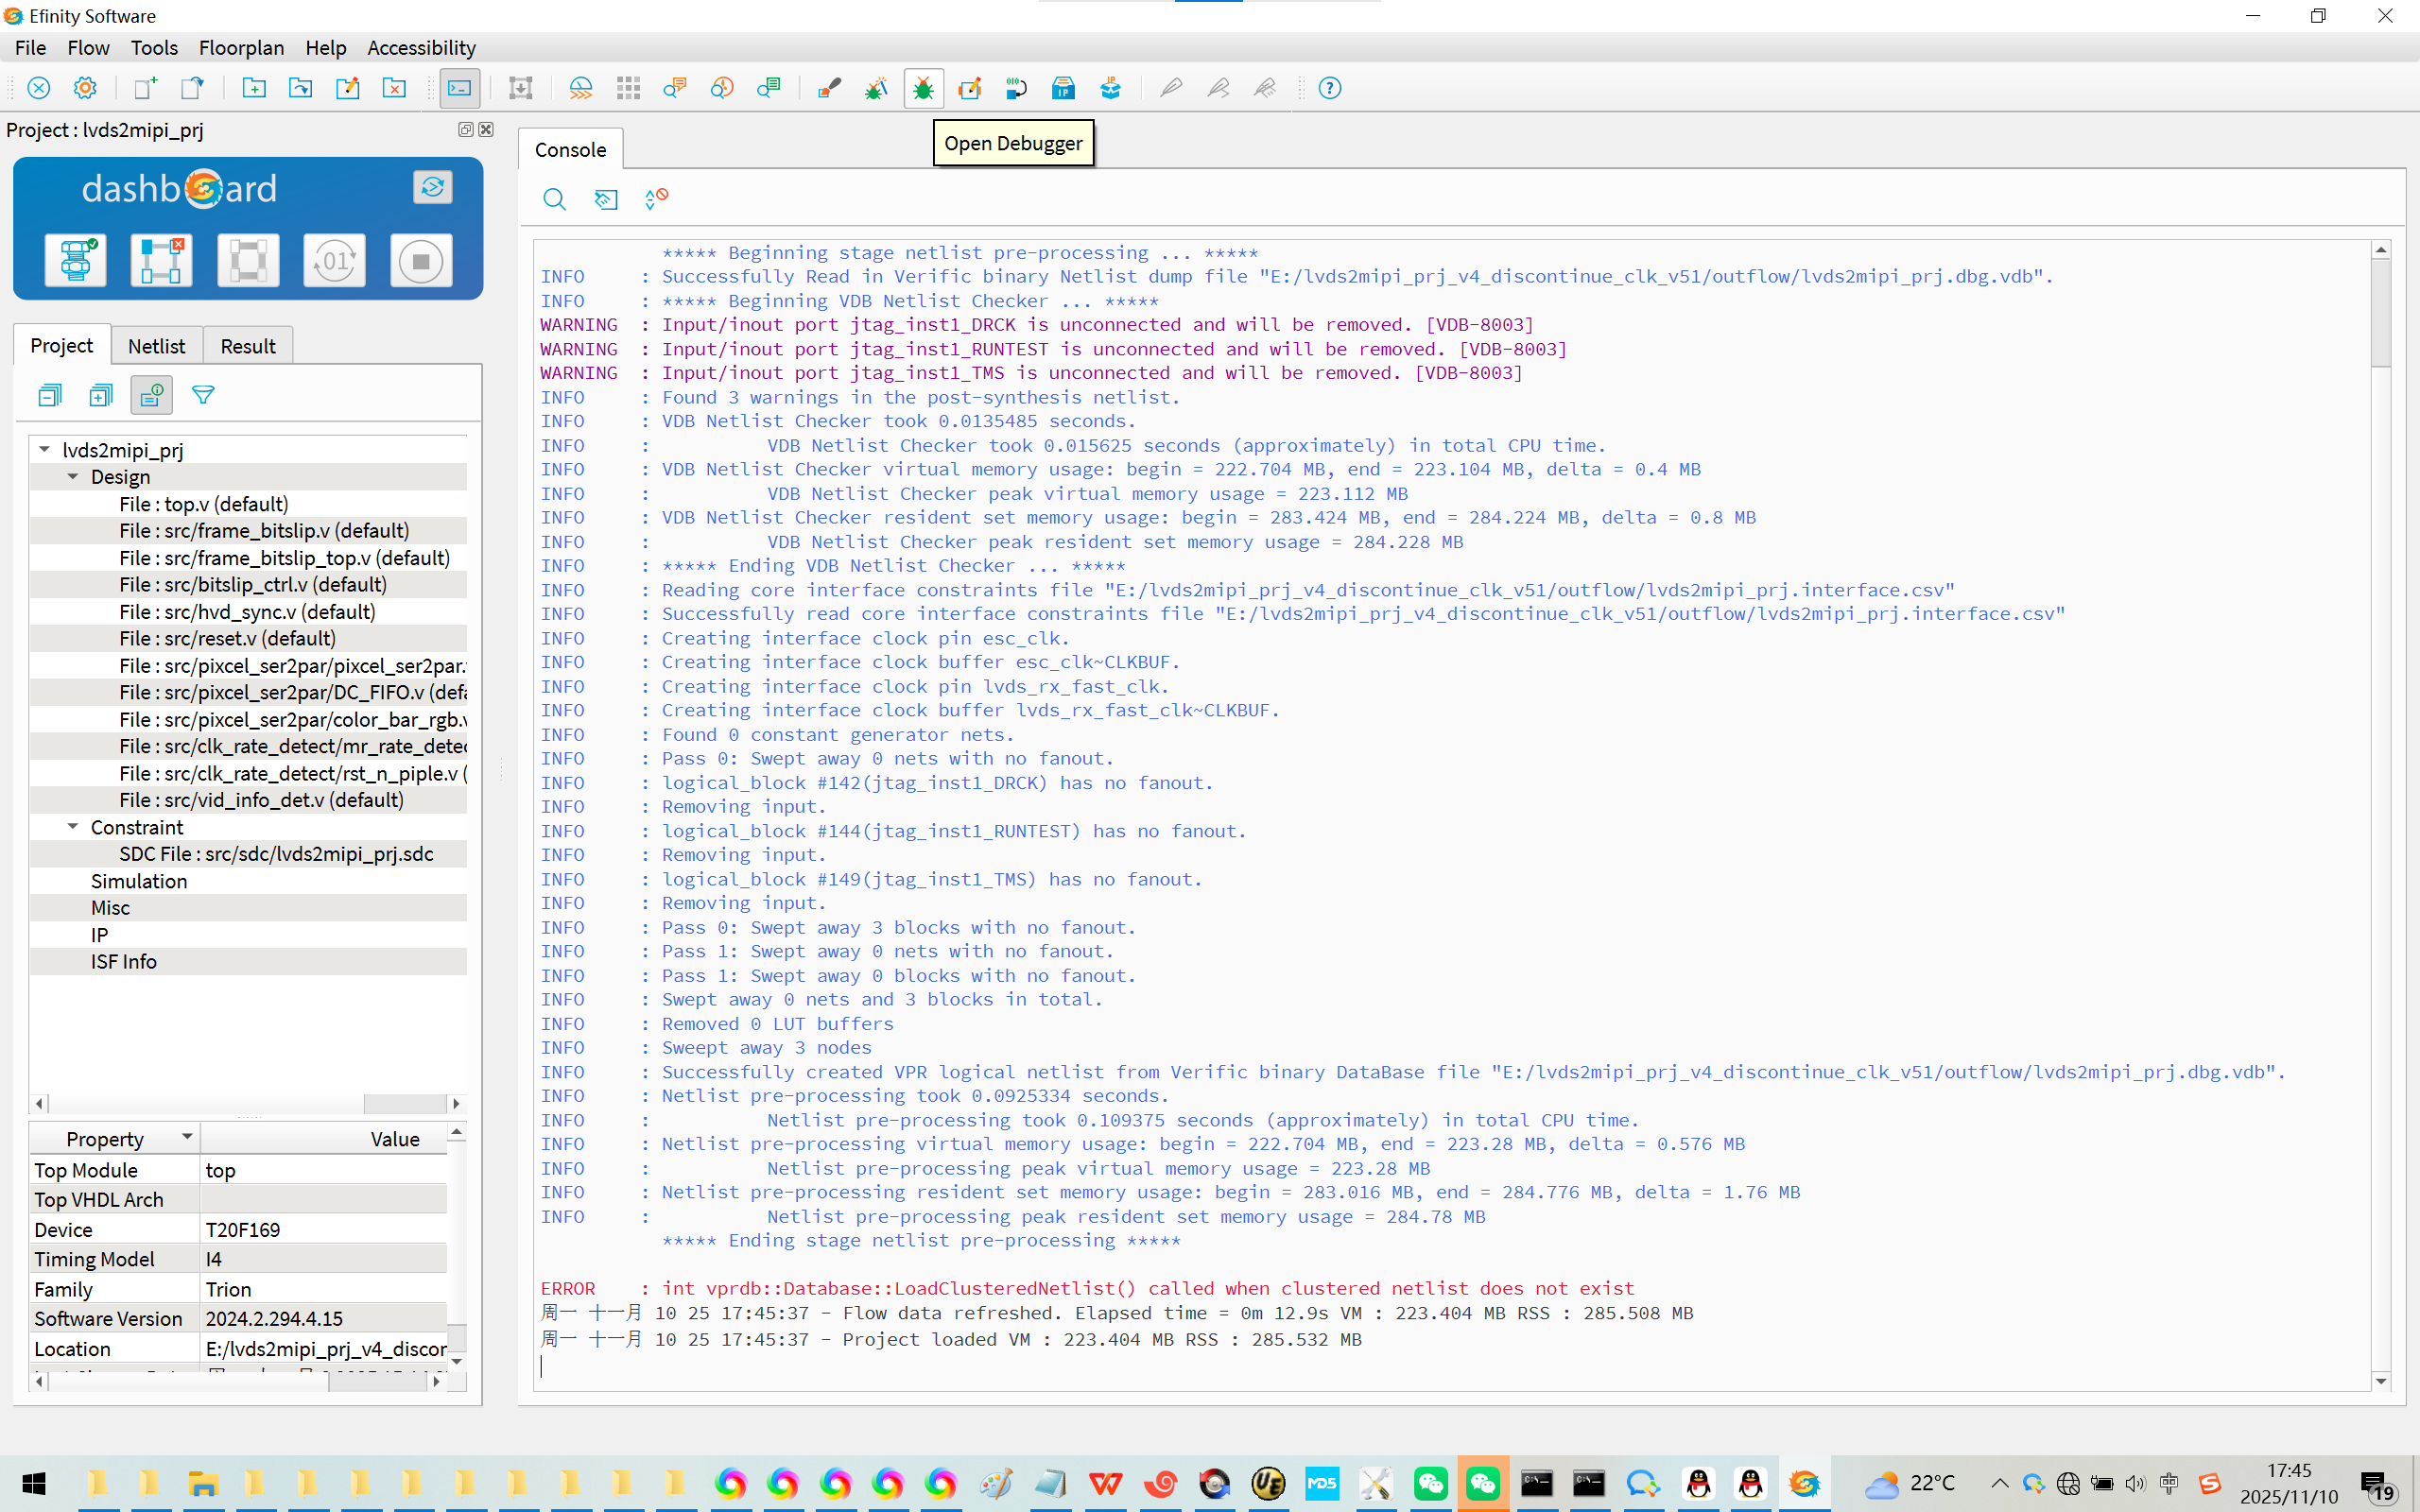Open the Floorplan menu
The height and width of the screenshot is (1512, 2420).
point(241,47)
